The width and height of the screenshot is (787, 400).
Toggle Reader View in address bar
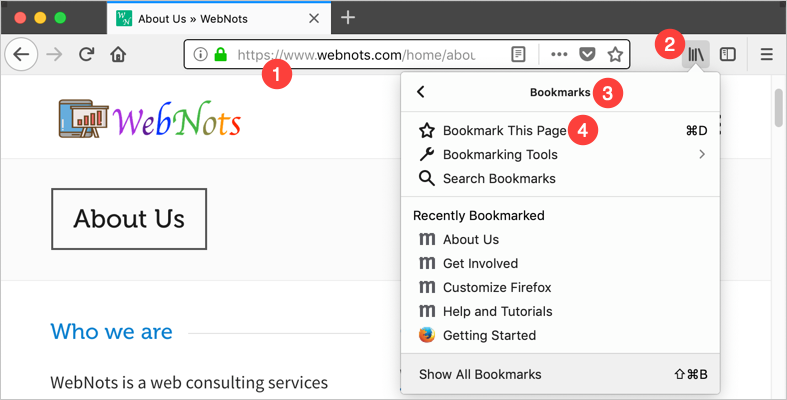pos(518,54)
